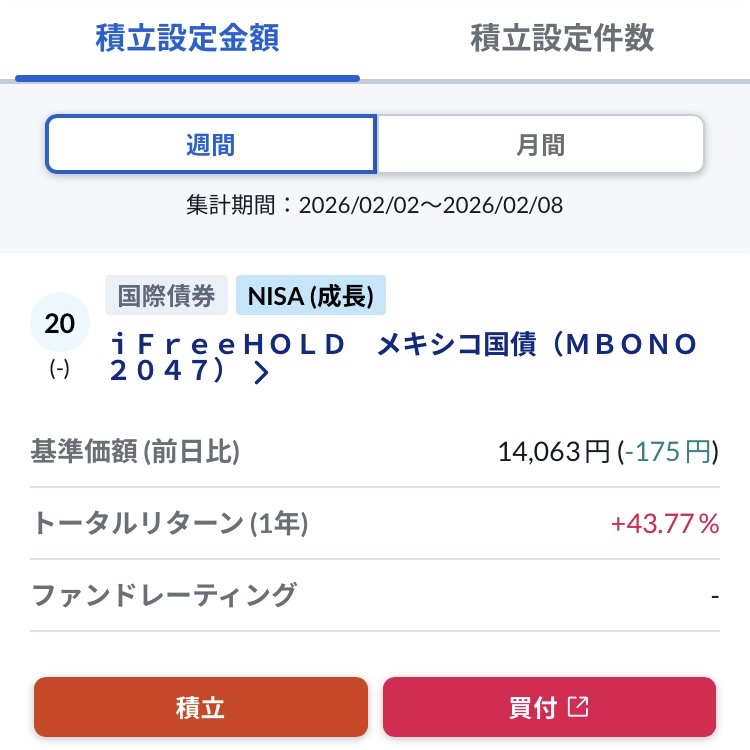Click the NISA (成長) tag
Image resolution: width=750 pixels, height=750 pixels.
click(311, 296)
